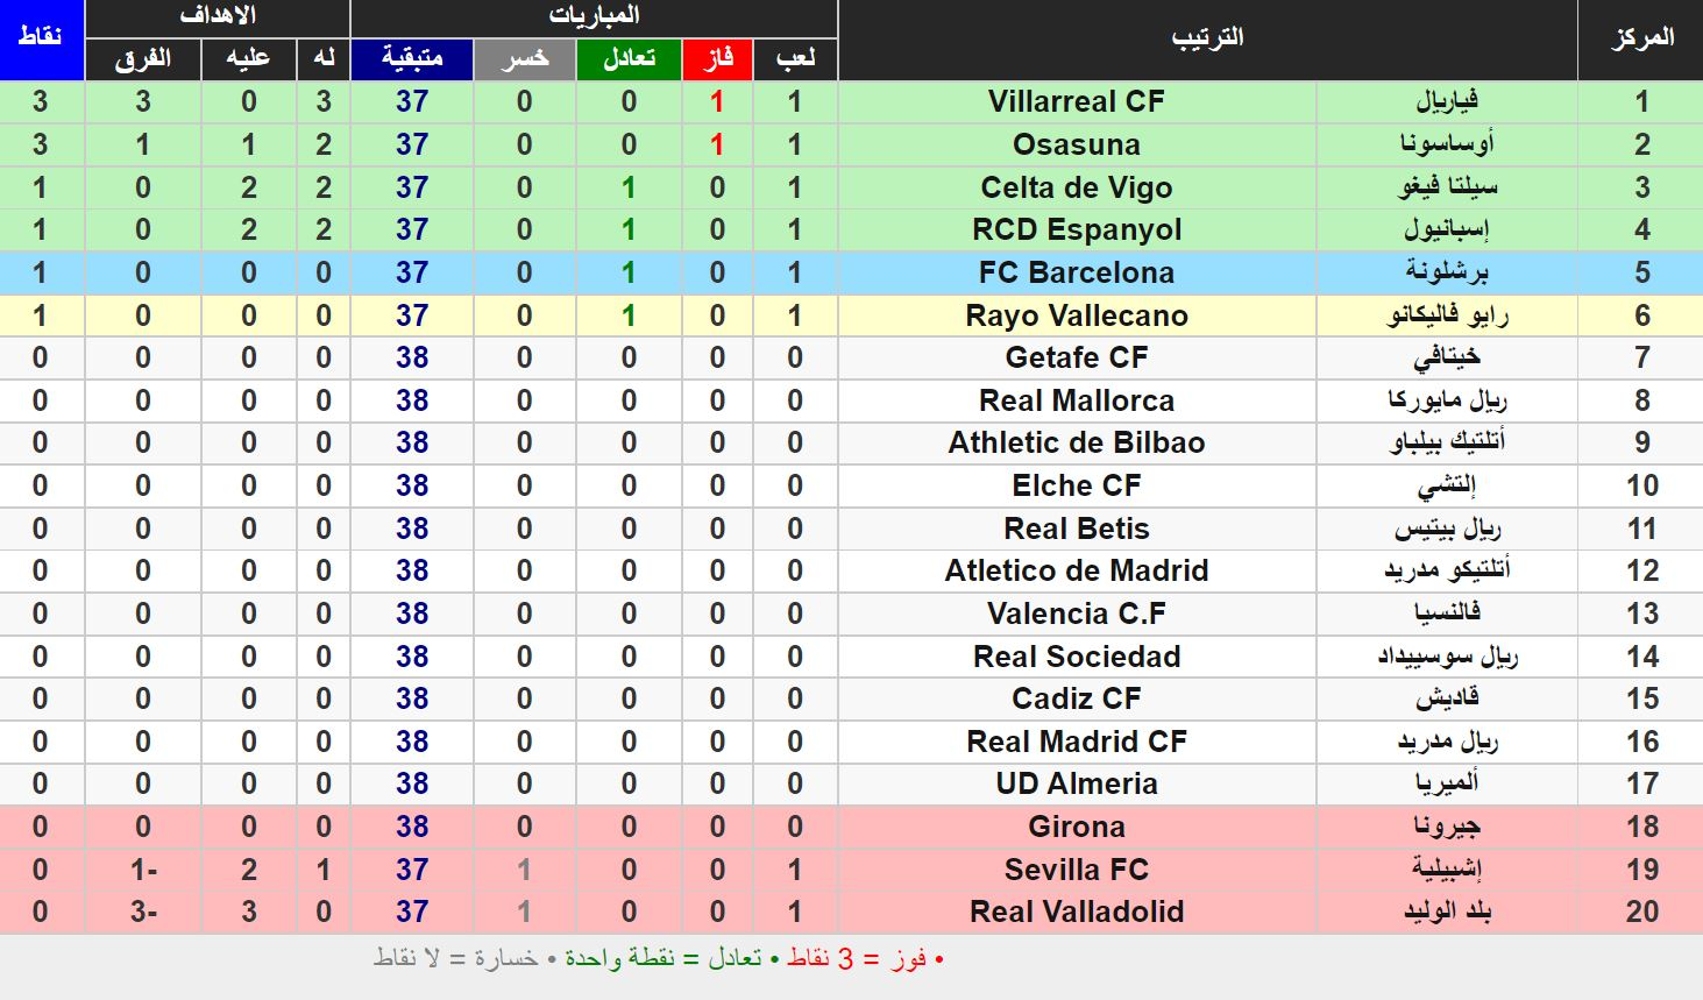
Task: Click the Arabic name برشلونة
Action: click(x=1446, y=272)
